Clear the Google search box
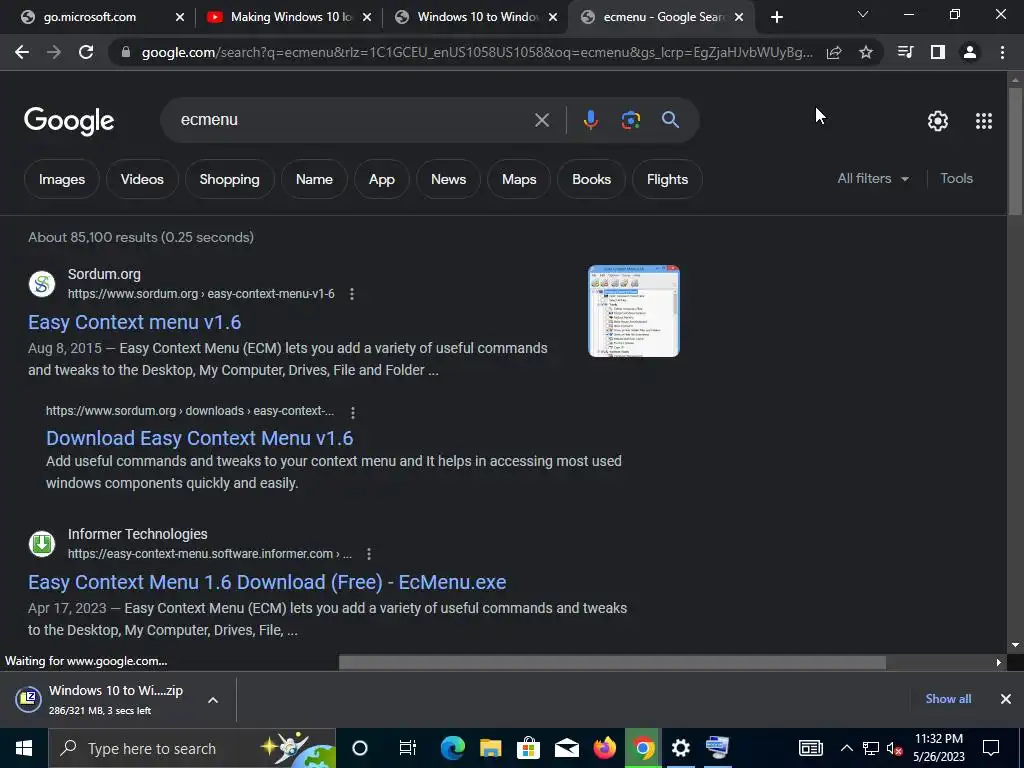Viewport: 1024px width, 768px height. pos(542,120)
